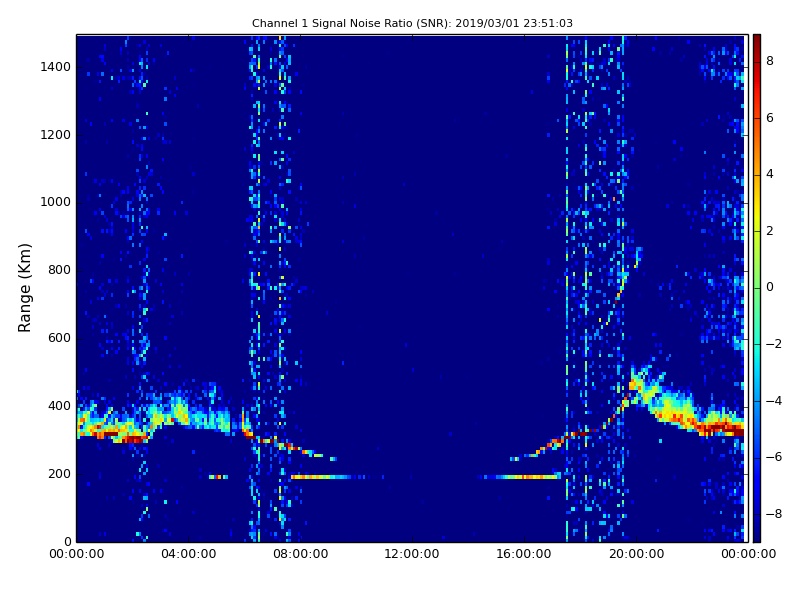Select the '12:00:00' x-axis tick label
The width and height of the screenshot is (800, 600).
click(x=412, y=554)
